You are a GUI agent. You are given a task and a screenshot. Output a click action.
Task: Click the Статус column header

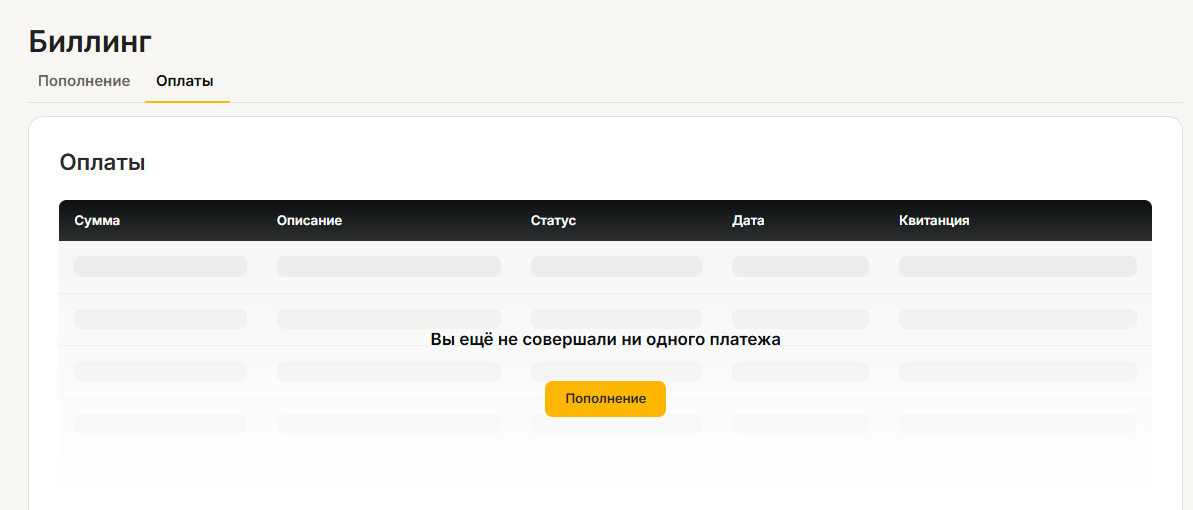[x=553, y=220]
